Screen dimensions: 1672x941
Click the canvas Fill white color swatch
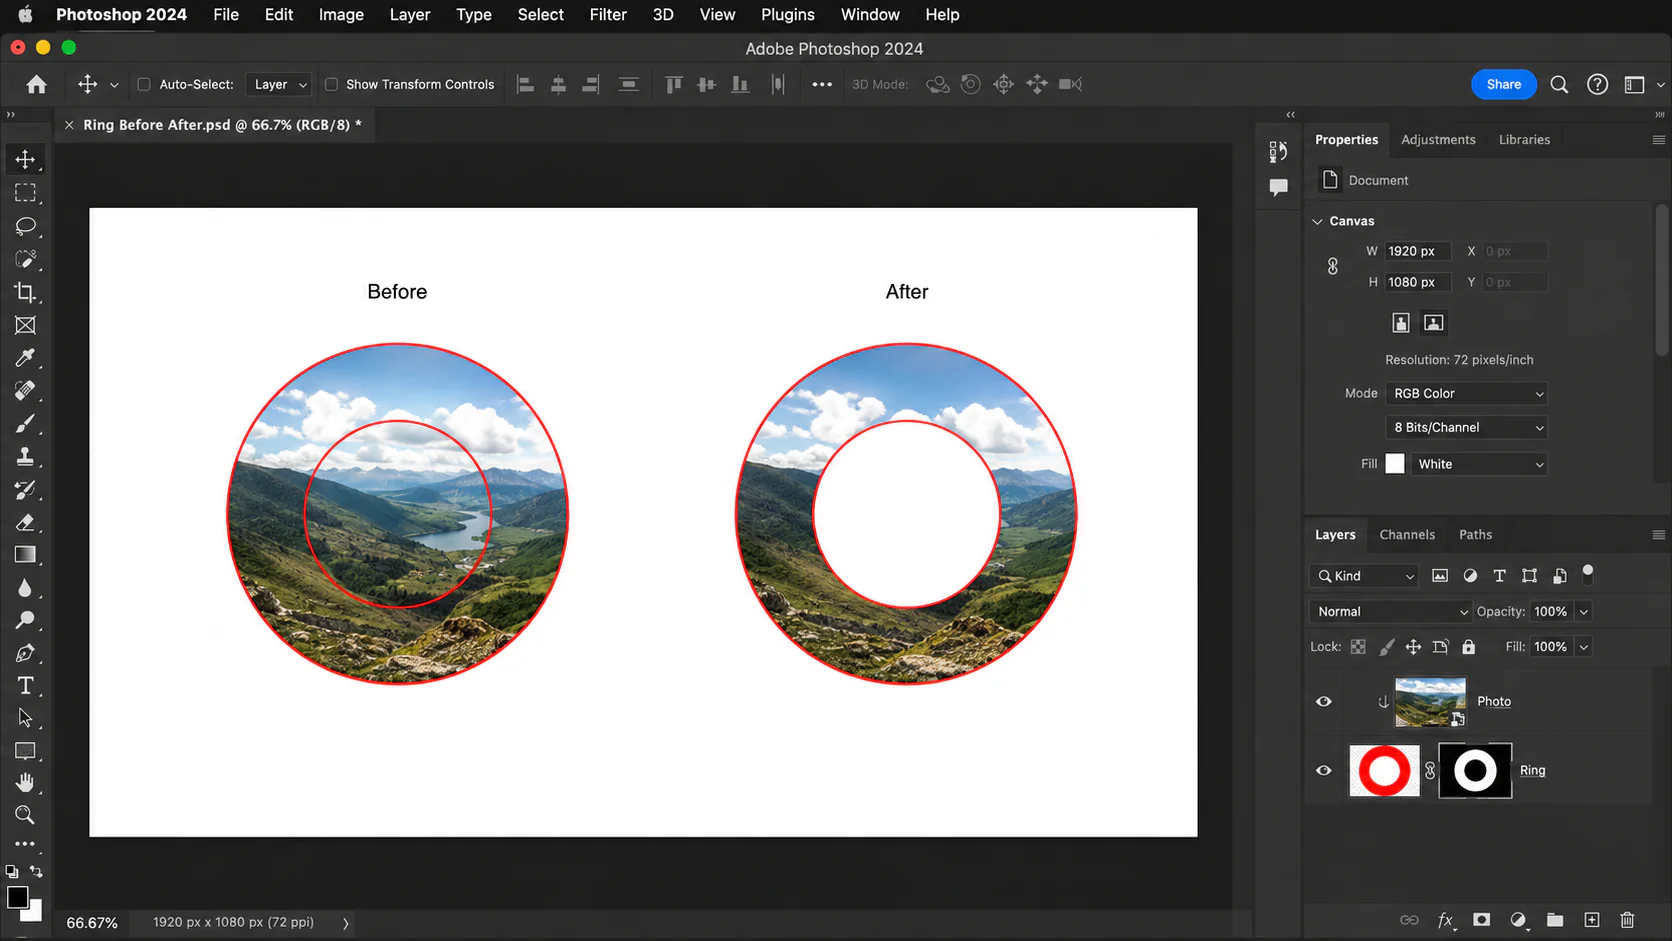(1395, 464)
